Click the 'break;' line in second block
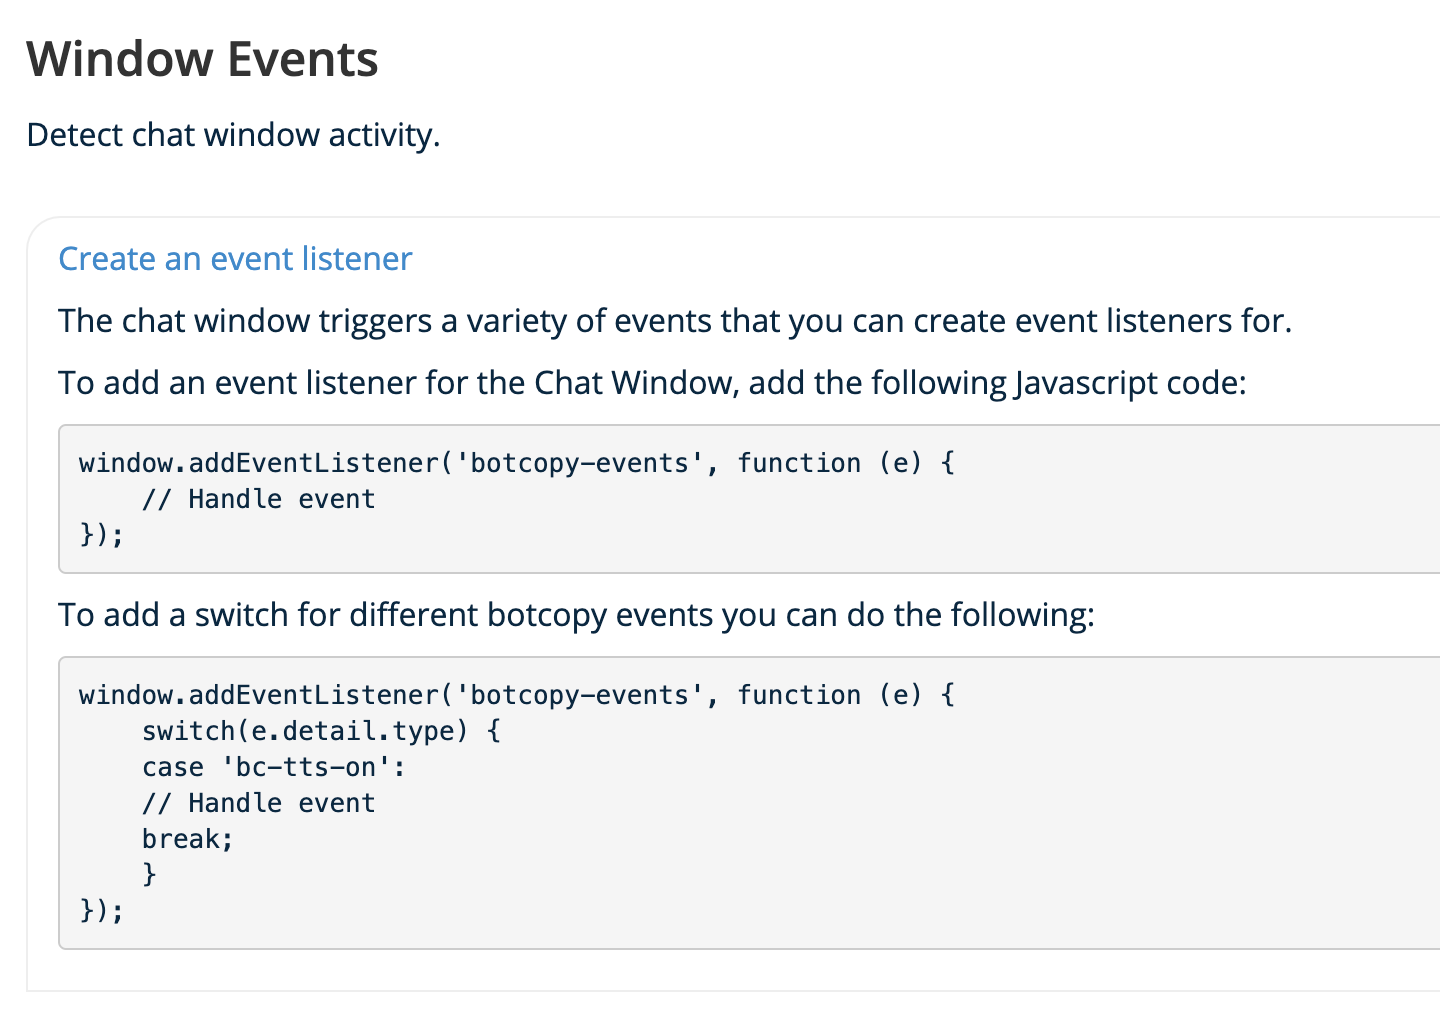1440x1010 pixels. 187,839
